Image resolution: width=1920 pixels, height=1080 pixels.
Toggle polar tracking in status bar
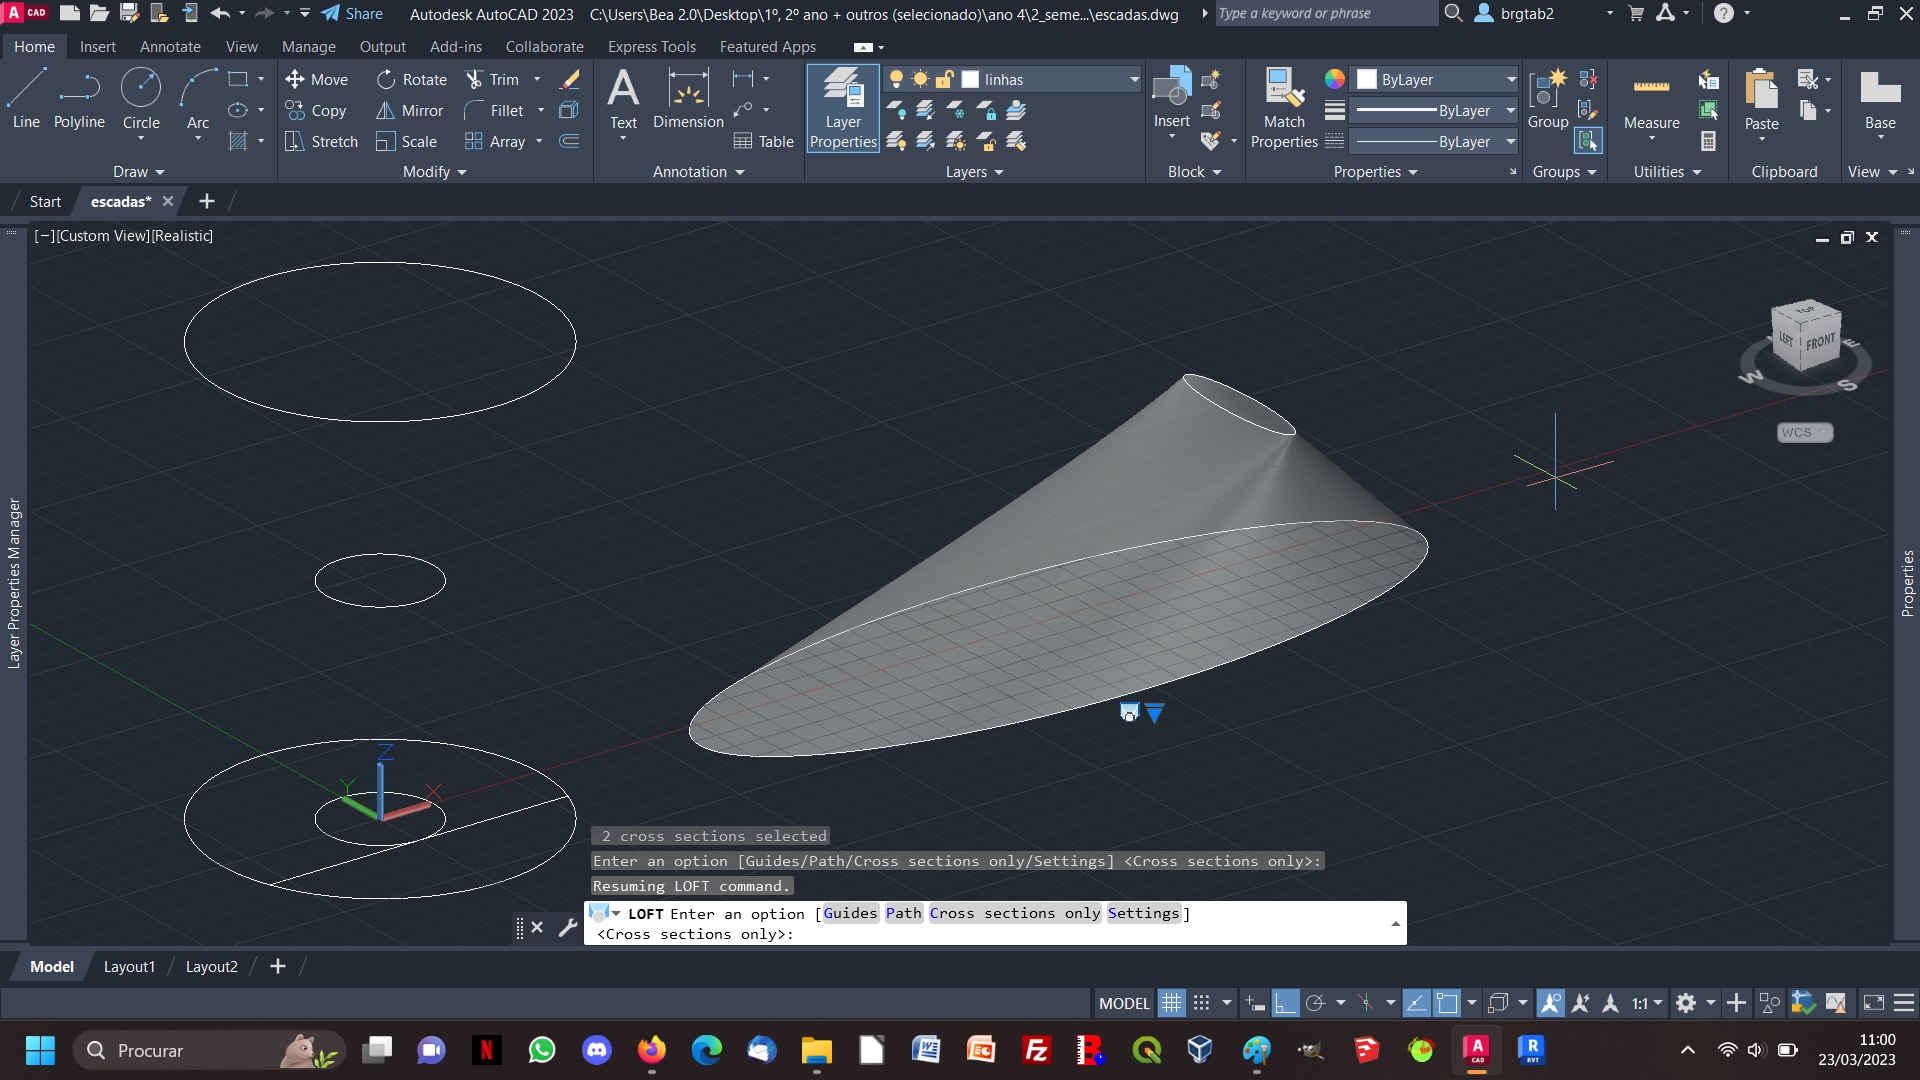click(x=1315, y=1002)
